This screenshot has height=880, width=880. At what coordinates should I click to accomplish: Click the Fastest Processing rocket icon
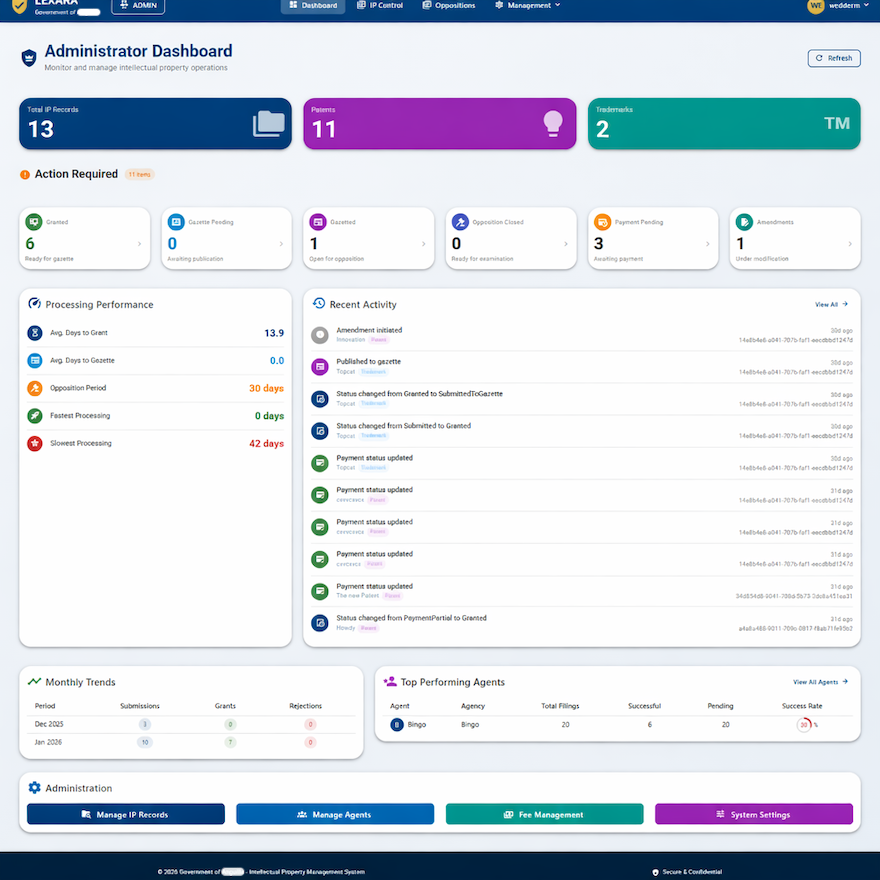(x=35, y=416)
